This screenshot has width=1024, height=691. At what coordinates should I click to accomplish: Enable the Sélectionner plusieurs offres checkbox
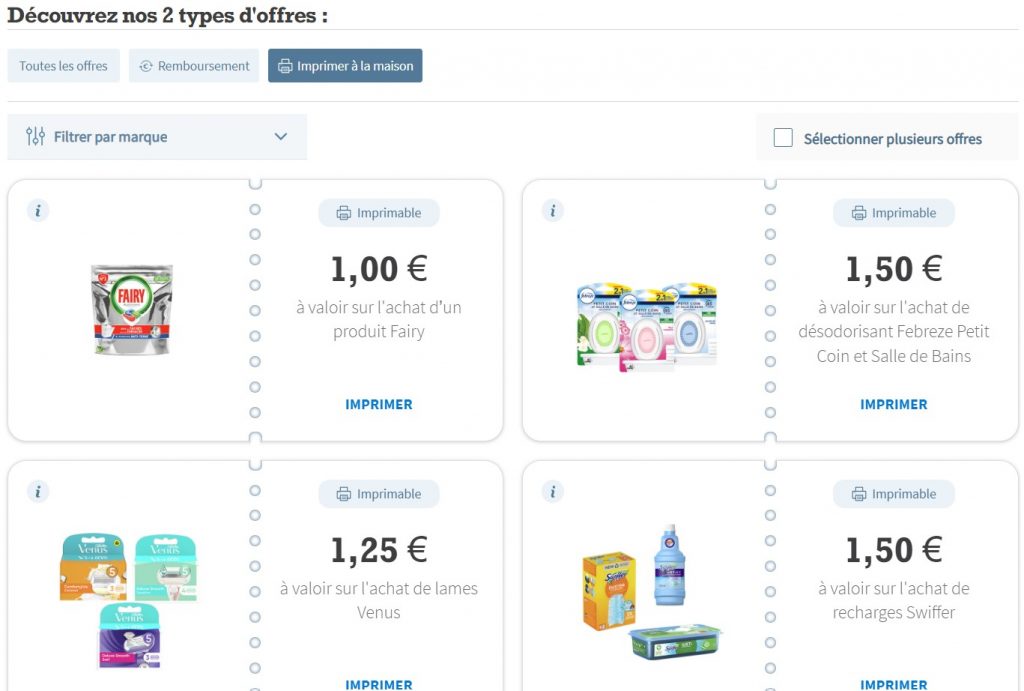783,138
